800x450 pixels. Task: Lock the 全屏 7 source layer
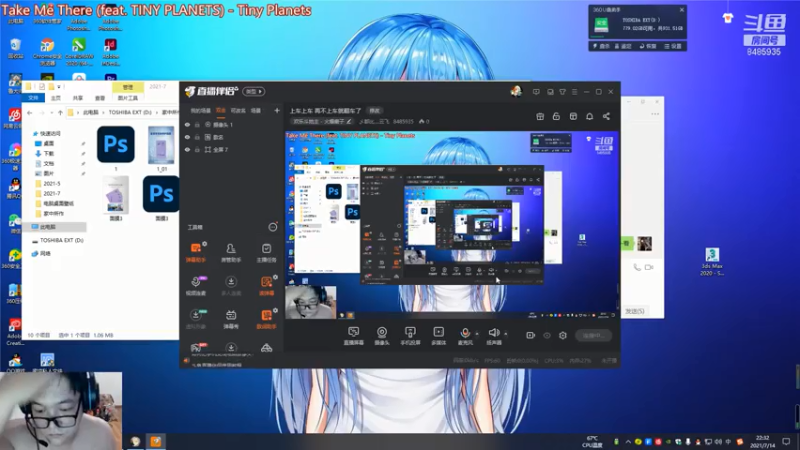[x=197, y=149]
